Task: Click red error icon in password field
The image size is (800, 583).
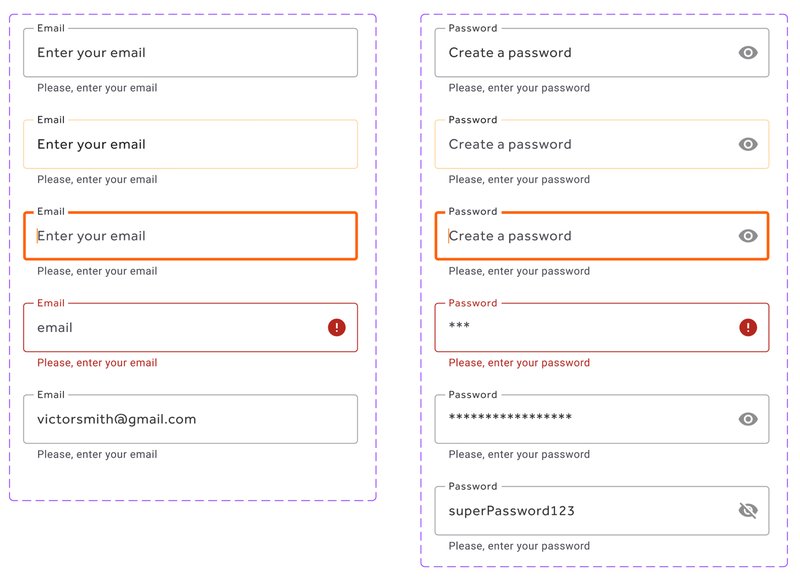Action: coord(747,327)
